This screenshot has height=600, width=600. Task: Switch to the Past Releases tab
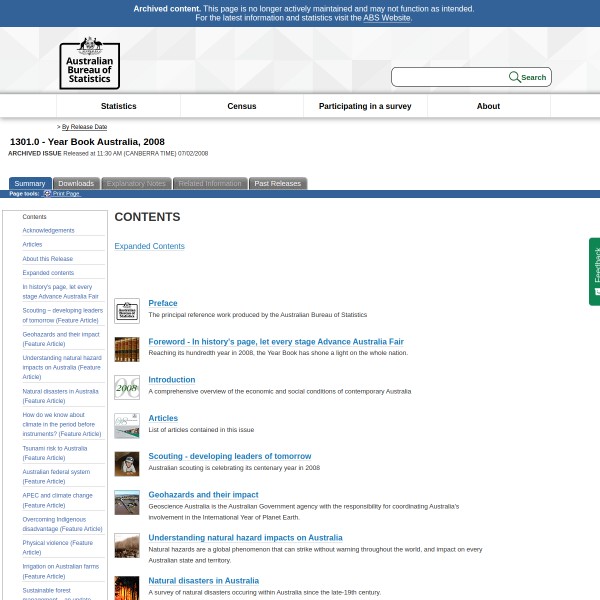(x=277, y=183)
